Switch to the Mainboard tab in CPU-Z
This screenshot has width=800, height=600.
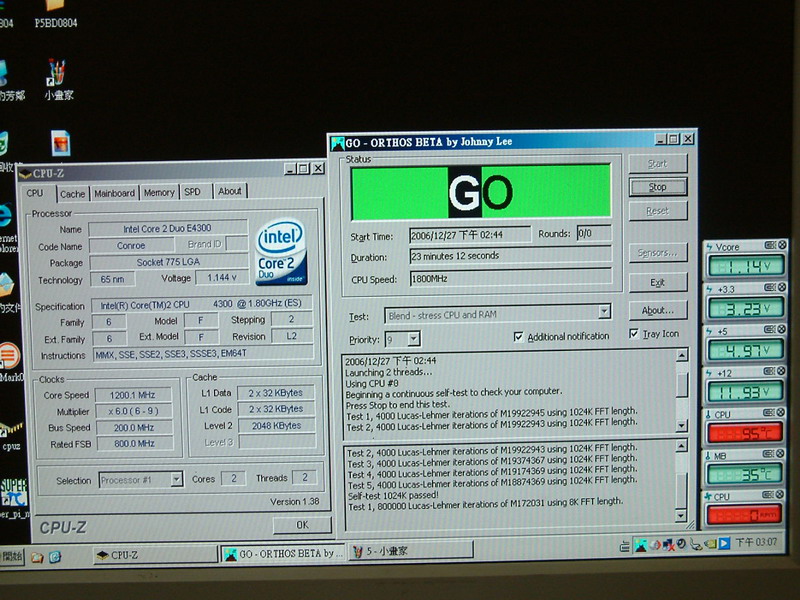pos(114,193)
